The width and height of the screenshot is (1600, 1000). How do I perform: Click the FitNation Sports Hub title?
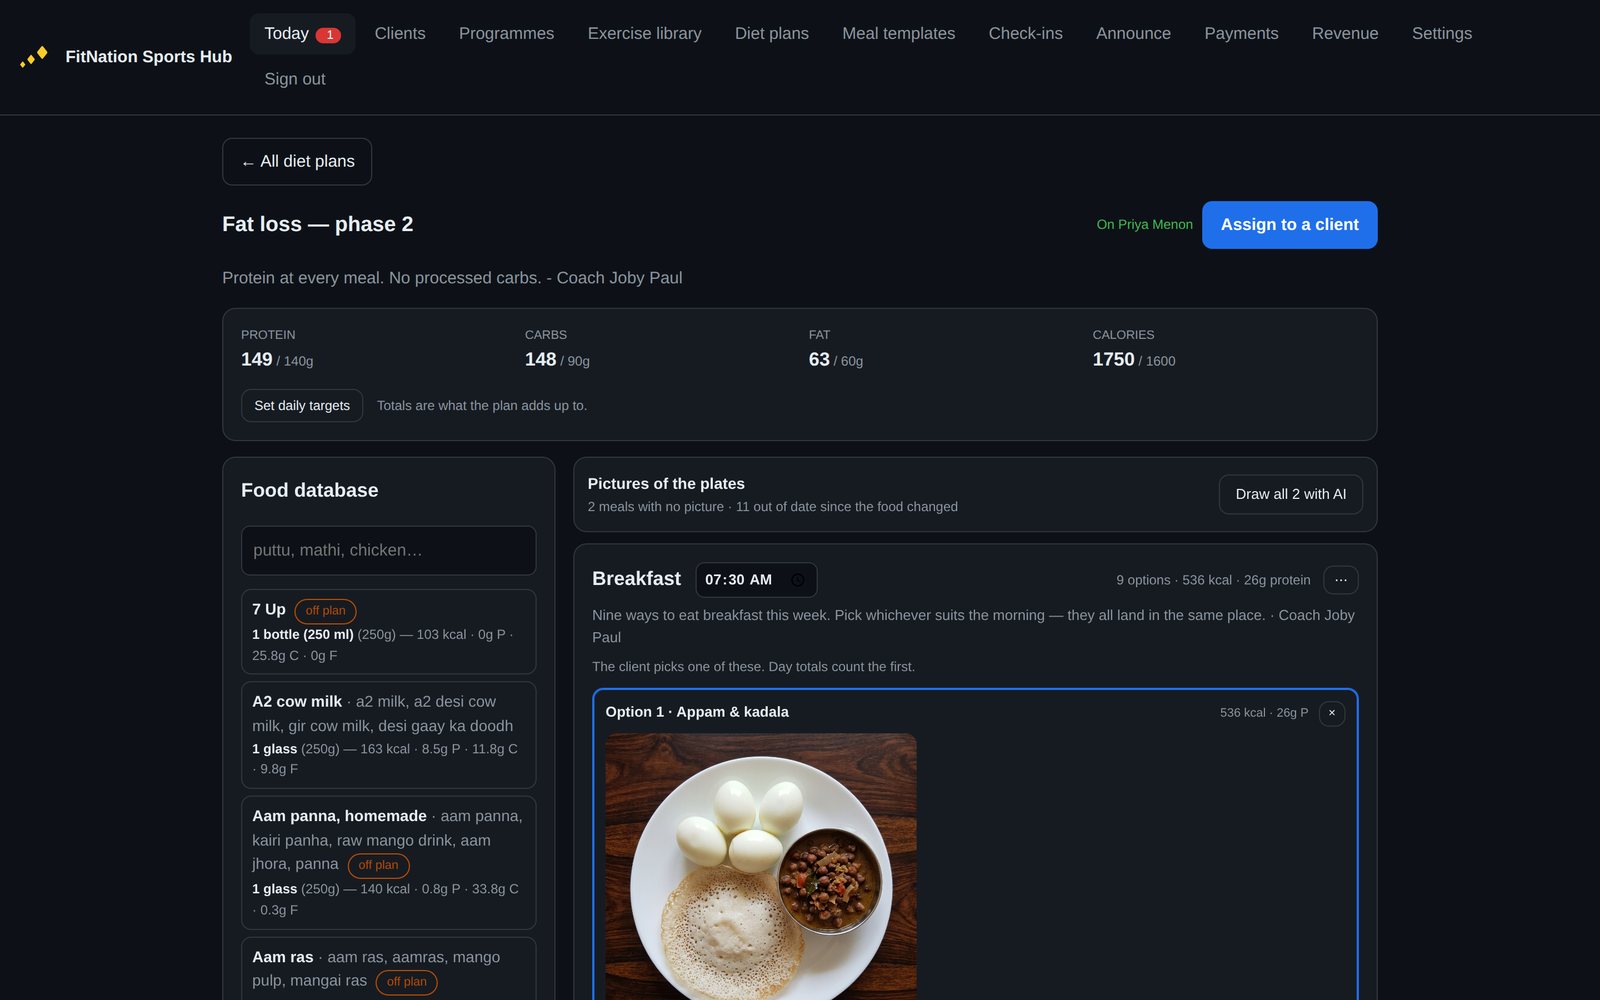click(x=148, y=57)
